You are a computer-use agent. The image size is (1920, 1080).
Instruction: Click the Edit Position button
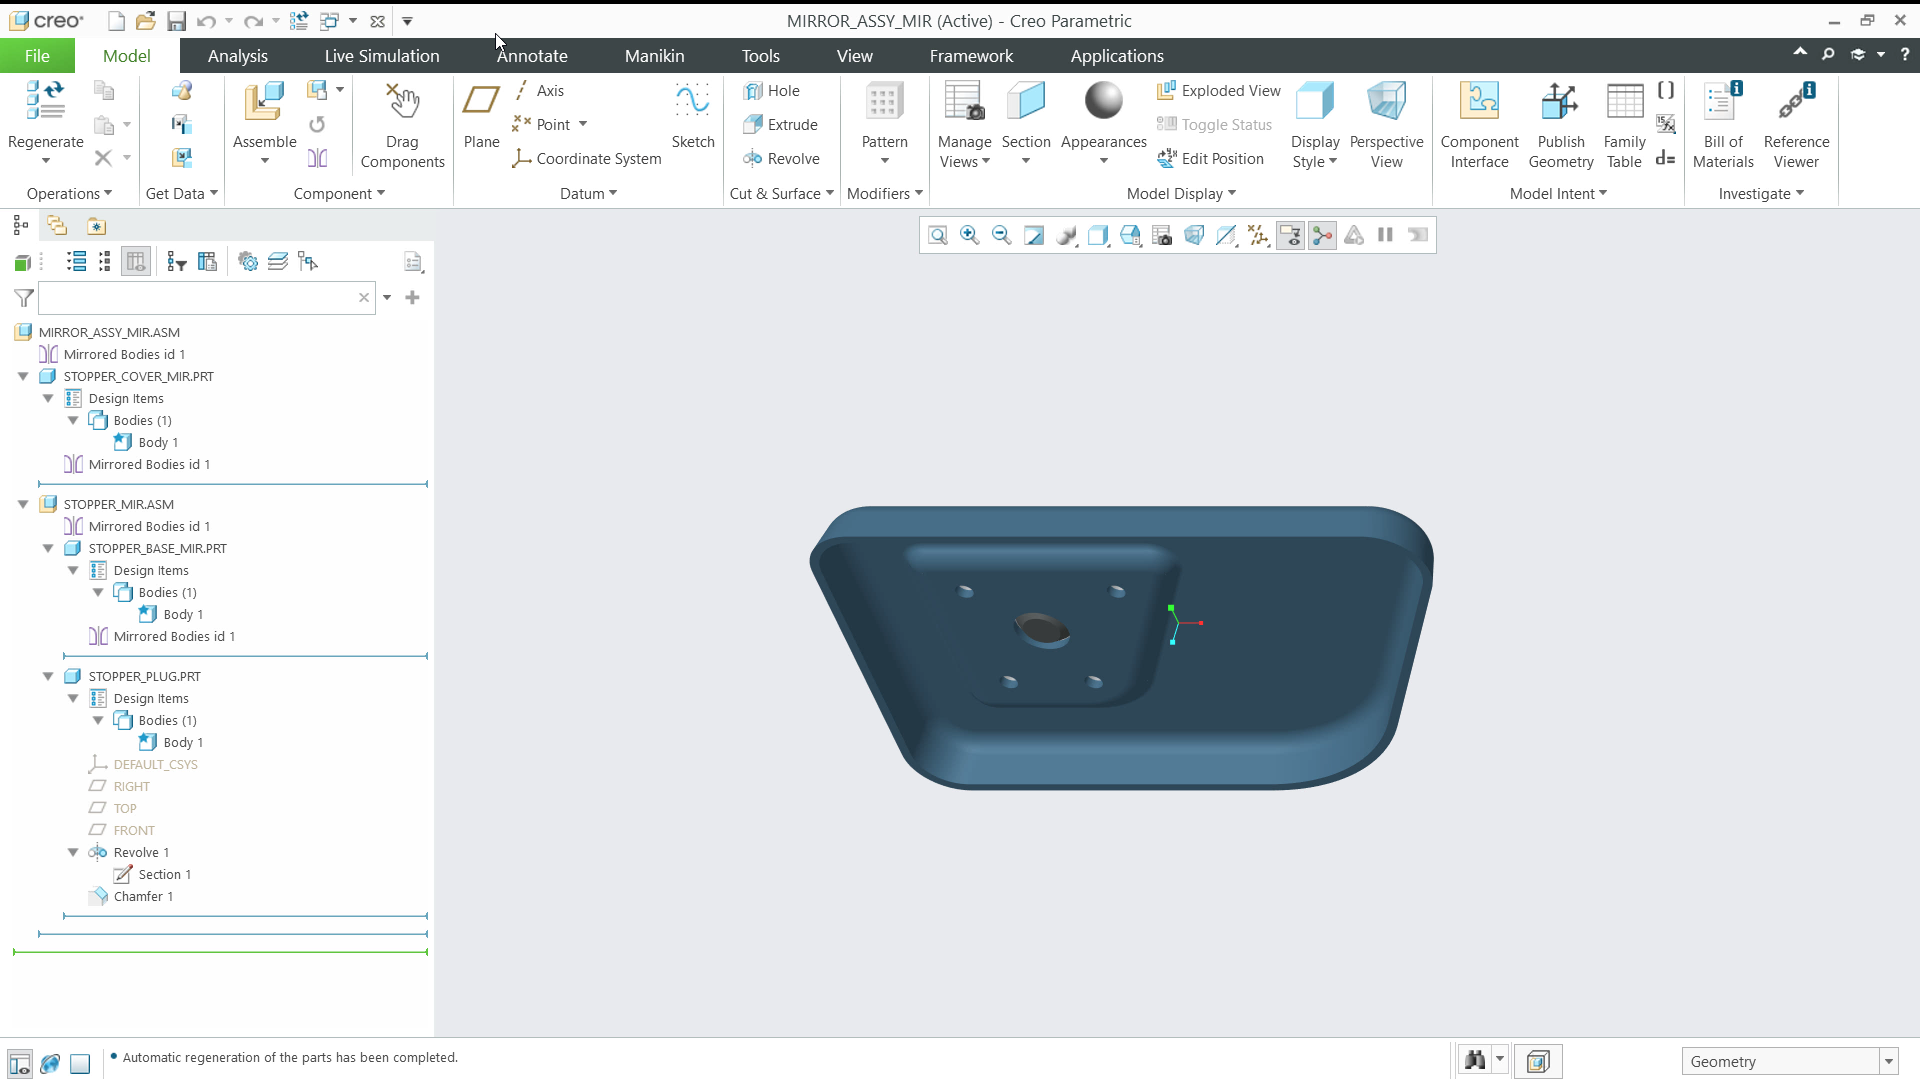(x=1210, y=159)
